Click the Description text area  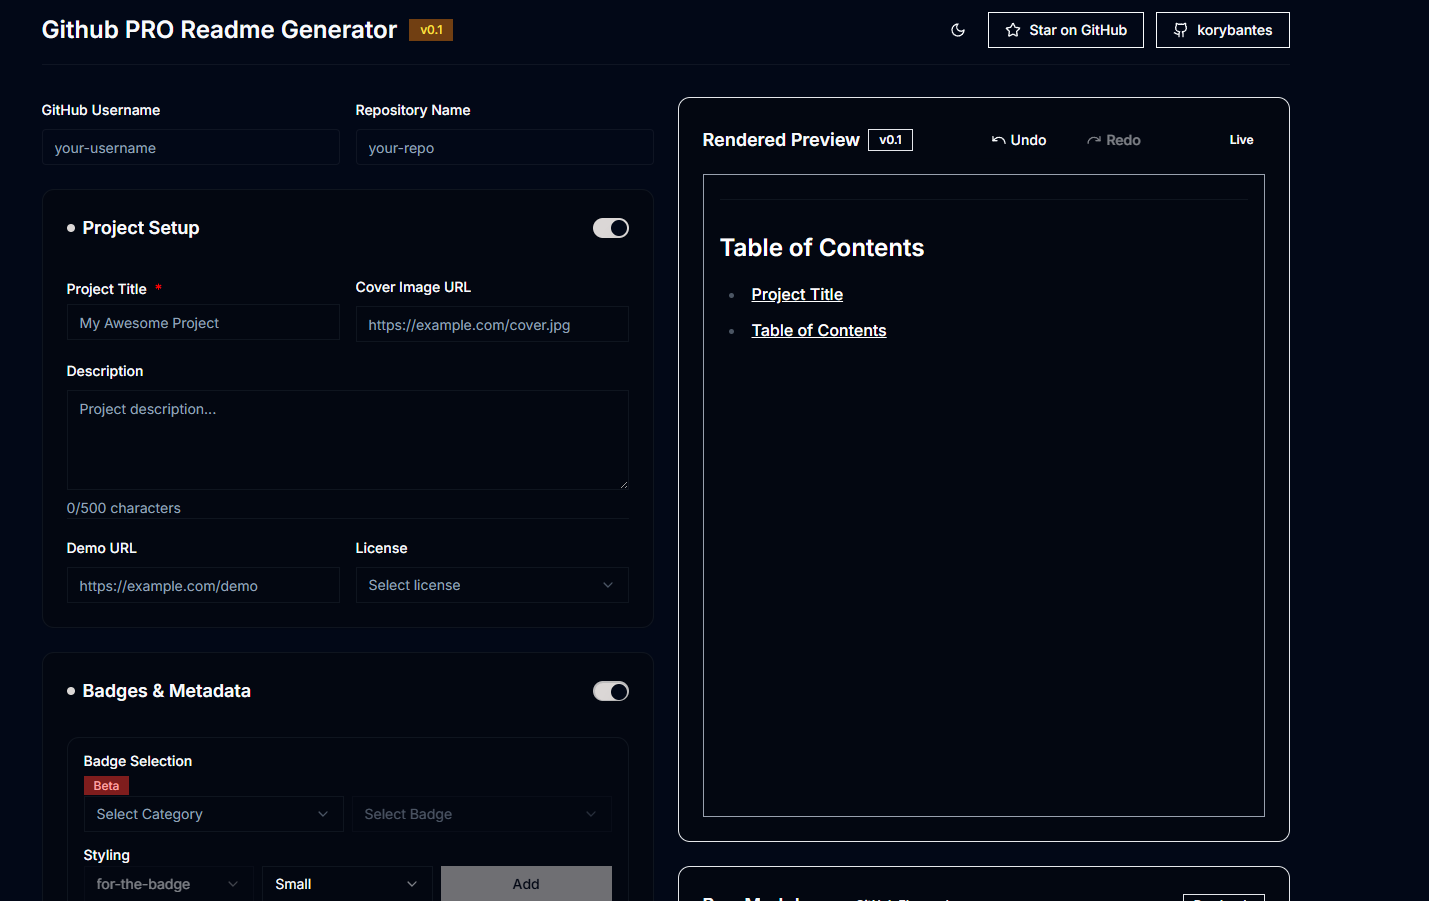tap(348, 440)
